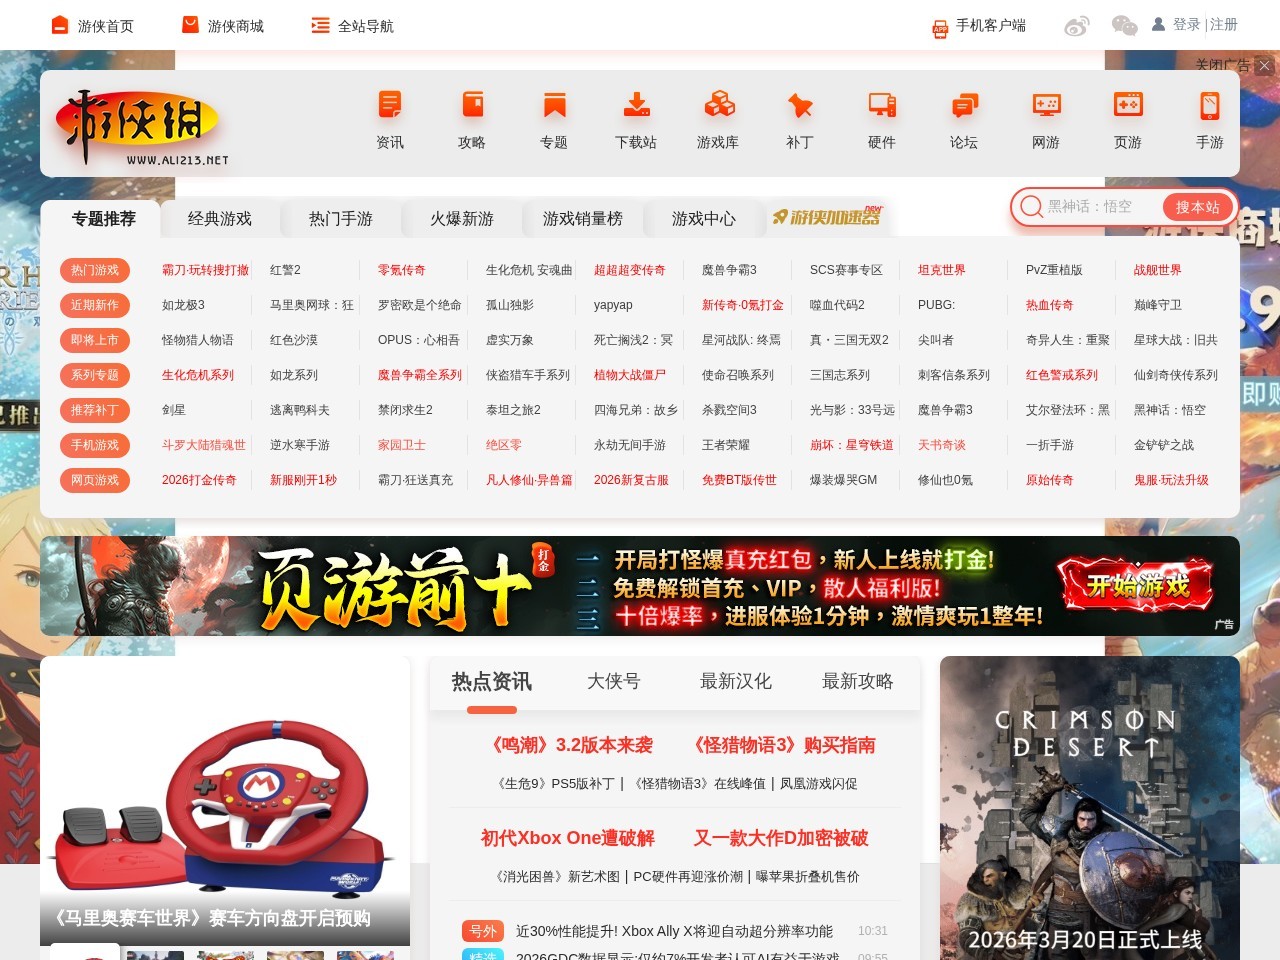The height and width of the screenshot is (960, 1280).
Task: Click the 搜本站 search button
Action: pos(1197,207)
